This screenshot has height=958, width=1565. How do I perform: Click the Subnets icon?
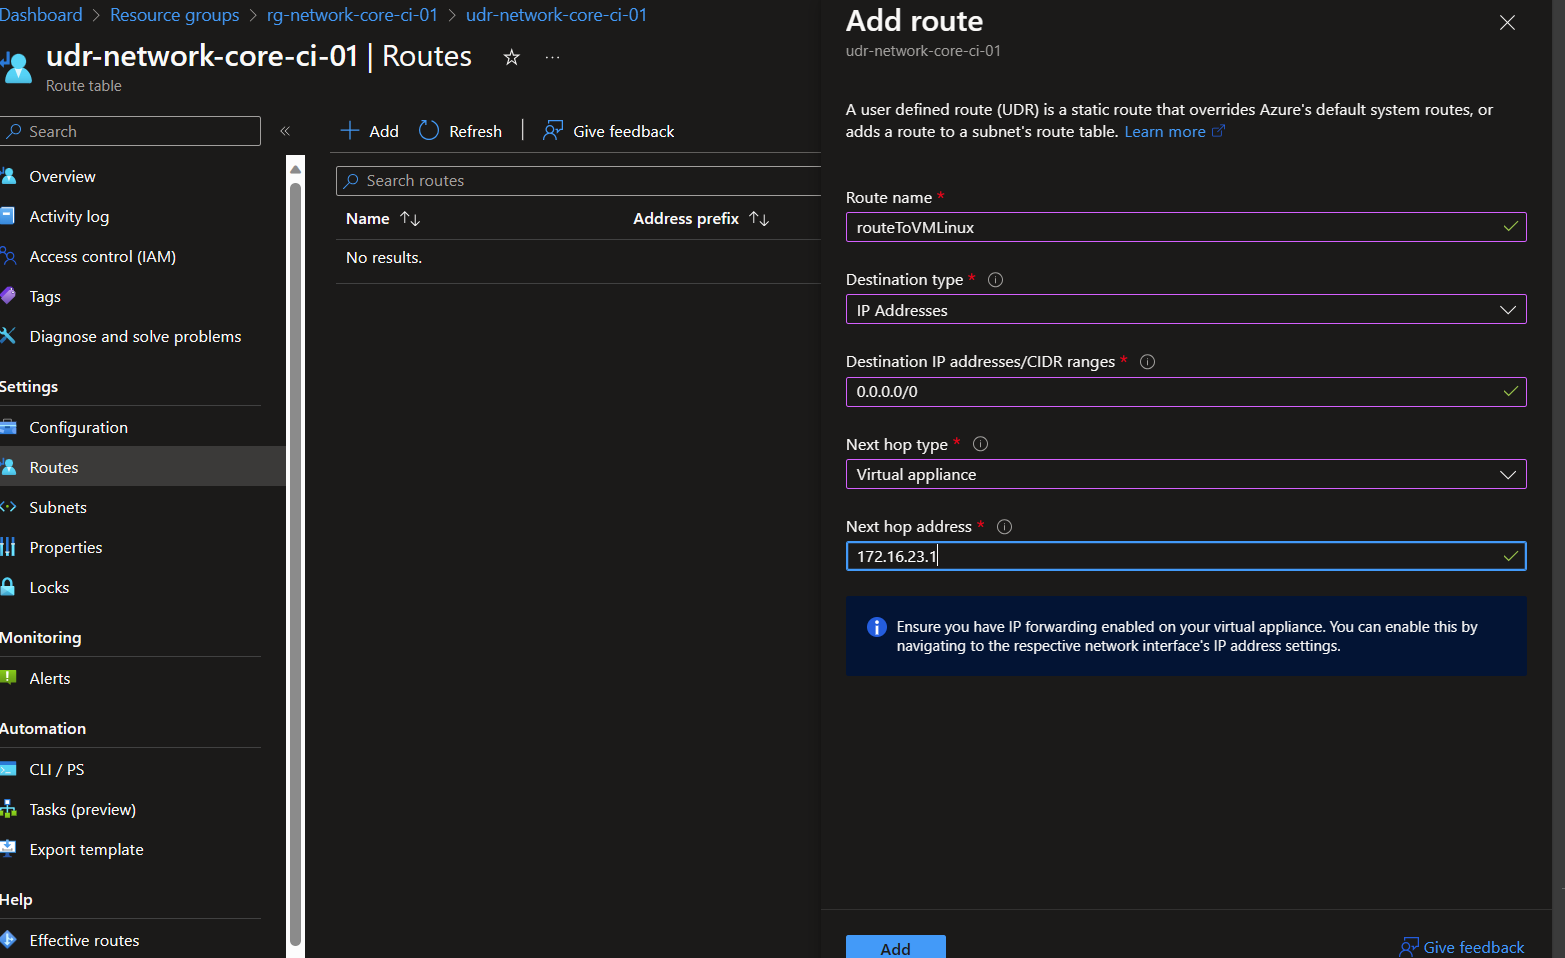click(x=8, y=507)
